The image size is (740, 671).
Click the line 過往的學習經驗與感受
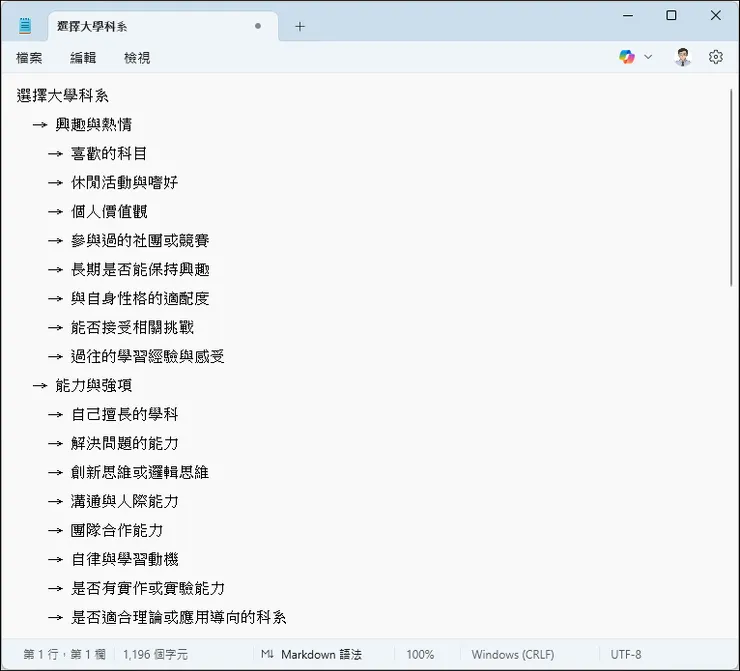coord(148,357)
